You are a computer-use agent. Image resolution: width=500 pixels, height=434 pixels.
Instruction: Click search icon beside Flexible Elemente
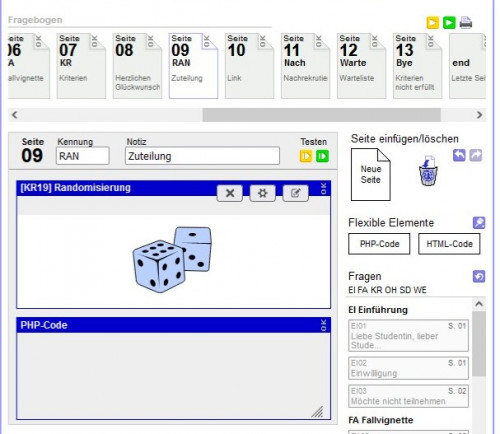(479, 223)
